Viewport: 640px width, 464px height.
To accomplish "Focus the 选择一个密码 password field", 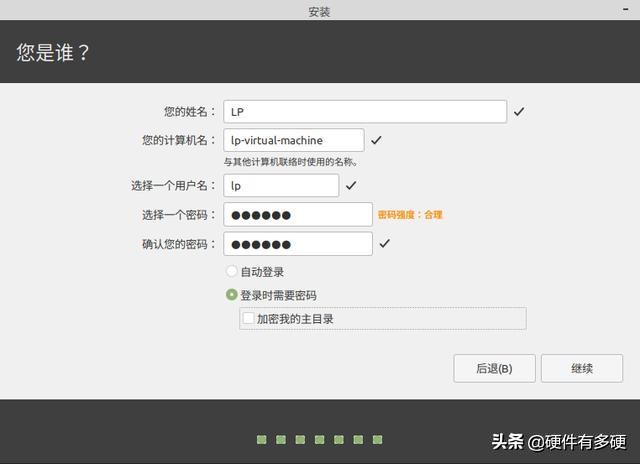I will pyautogui.click(x=298, y=215).
